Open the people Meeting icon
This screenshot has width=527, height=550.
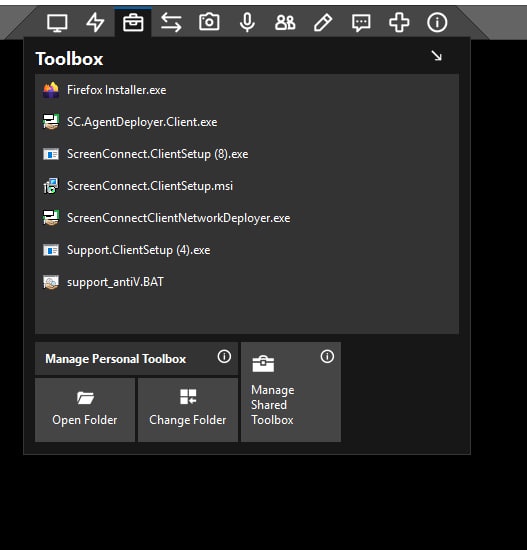285,23
